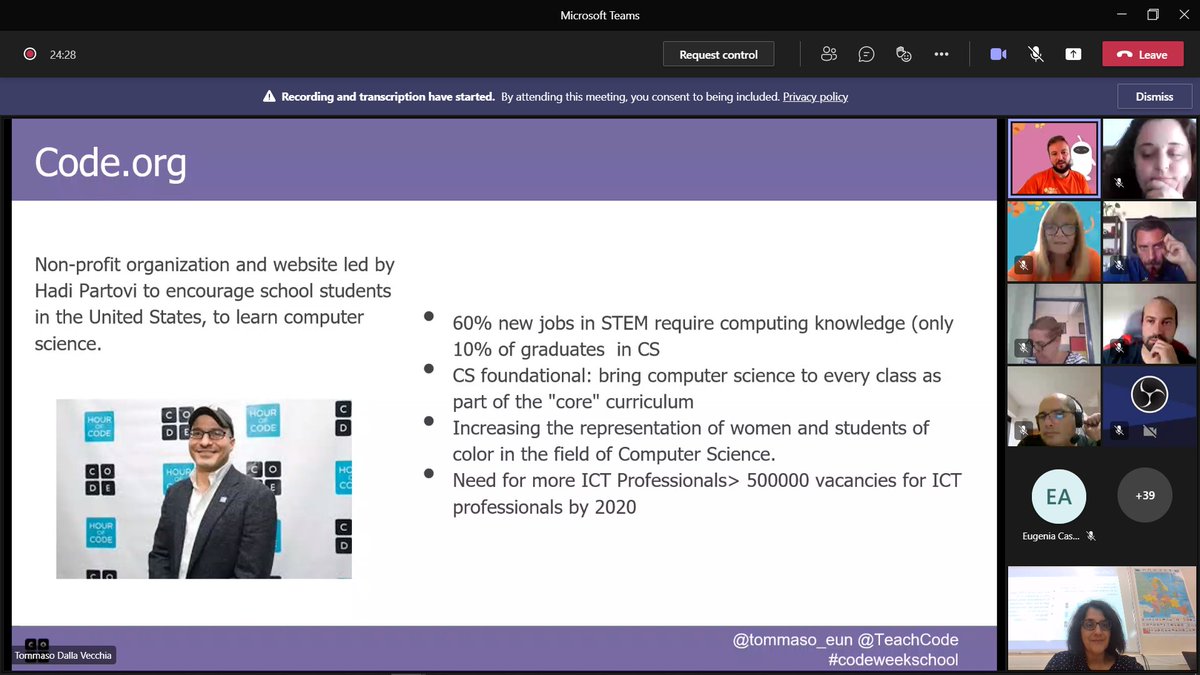The width and height of the screenshot is (1200, 675).
Task: Click the CS foundational bullet point
Action: pos(696,388)
